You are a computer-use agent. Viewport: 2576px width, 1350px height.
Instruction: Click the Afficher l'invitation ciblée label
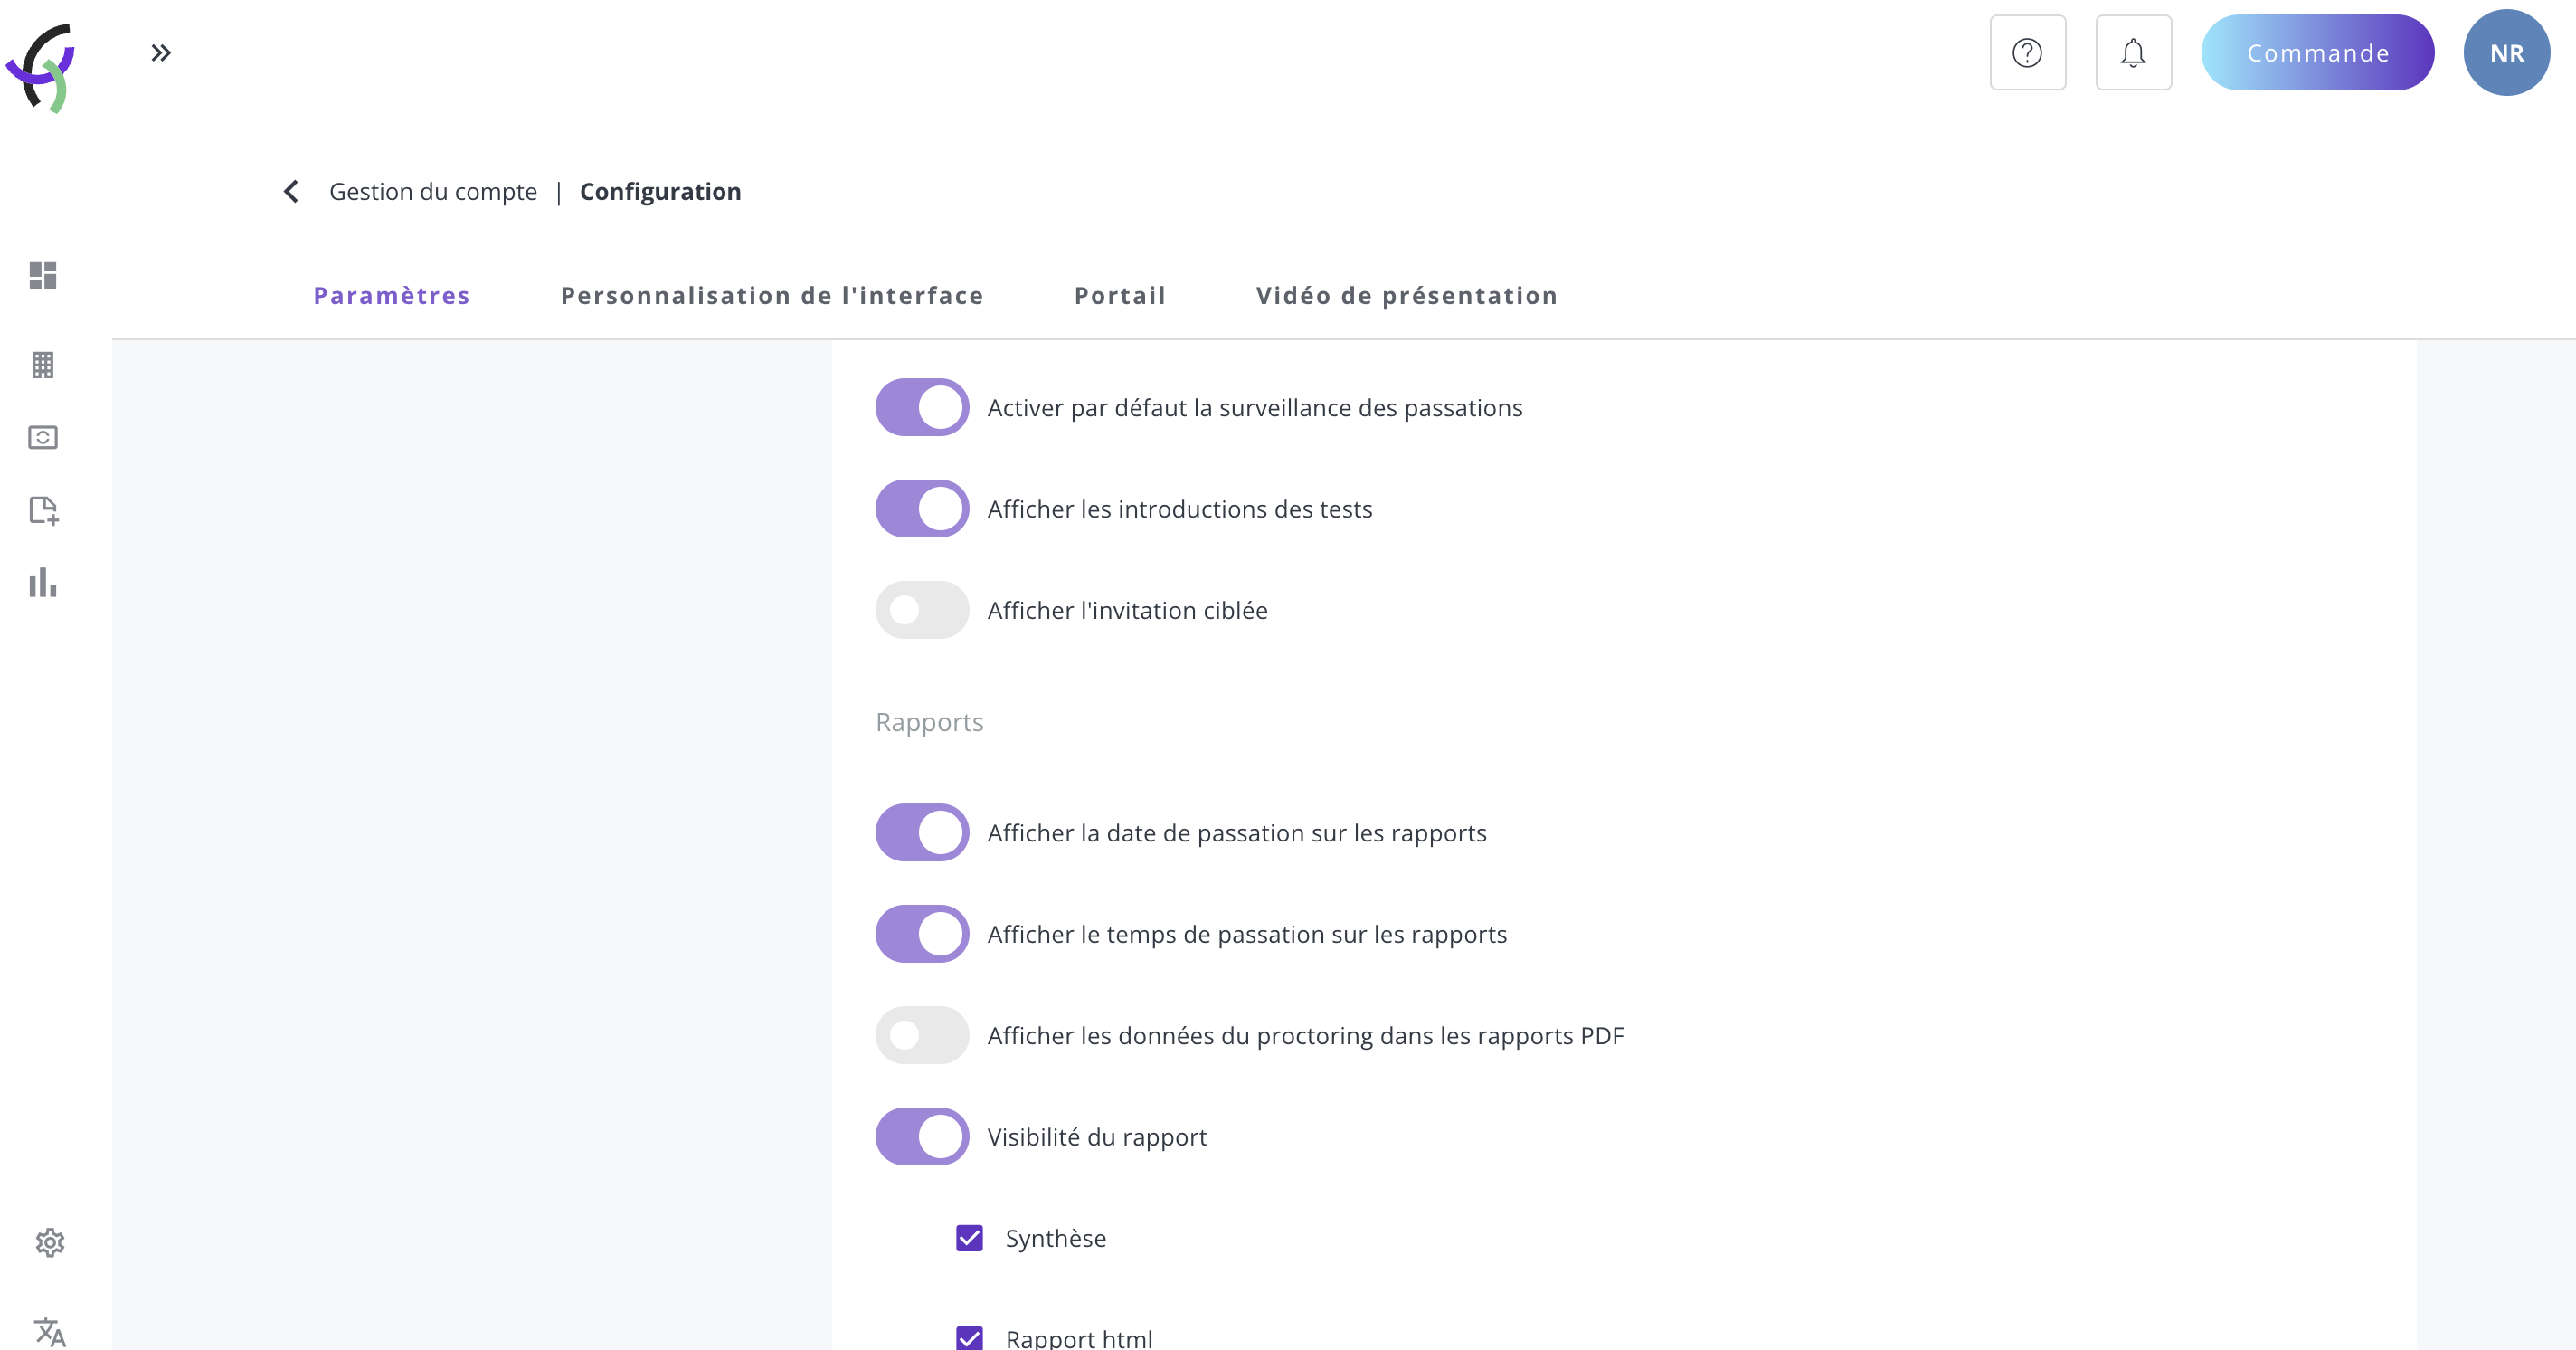coord(1127,610)
